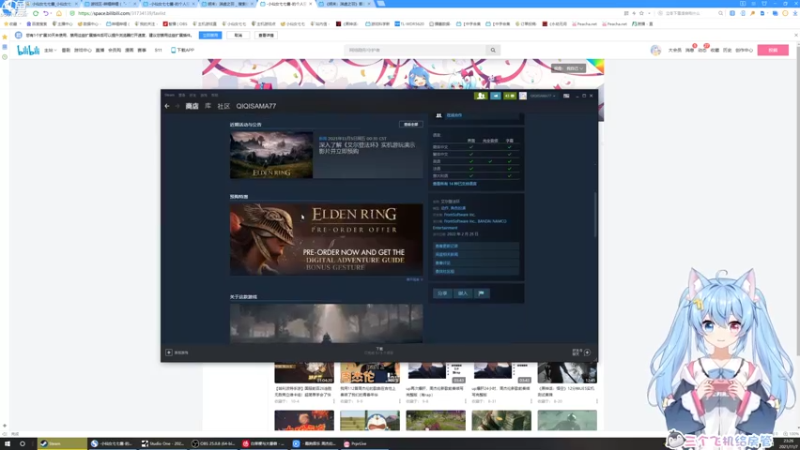Viewport: 800px width, 450px height.
Task: Open the bilibili user avatar
Action: pos(656,50)
